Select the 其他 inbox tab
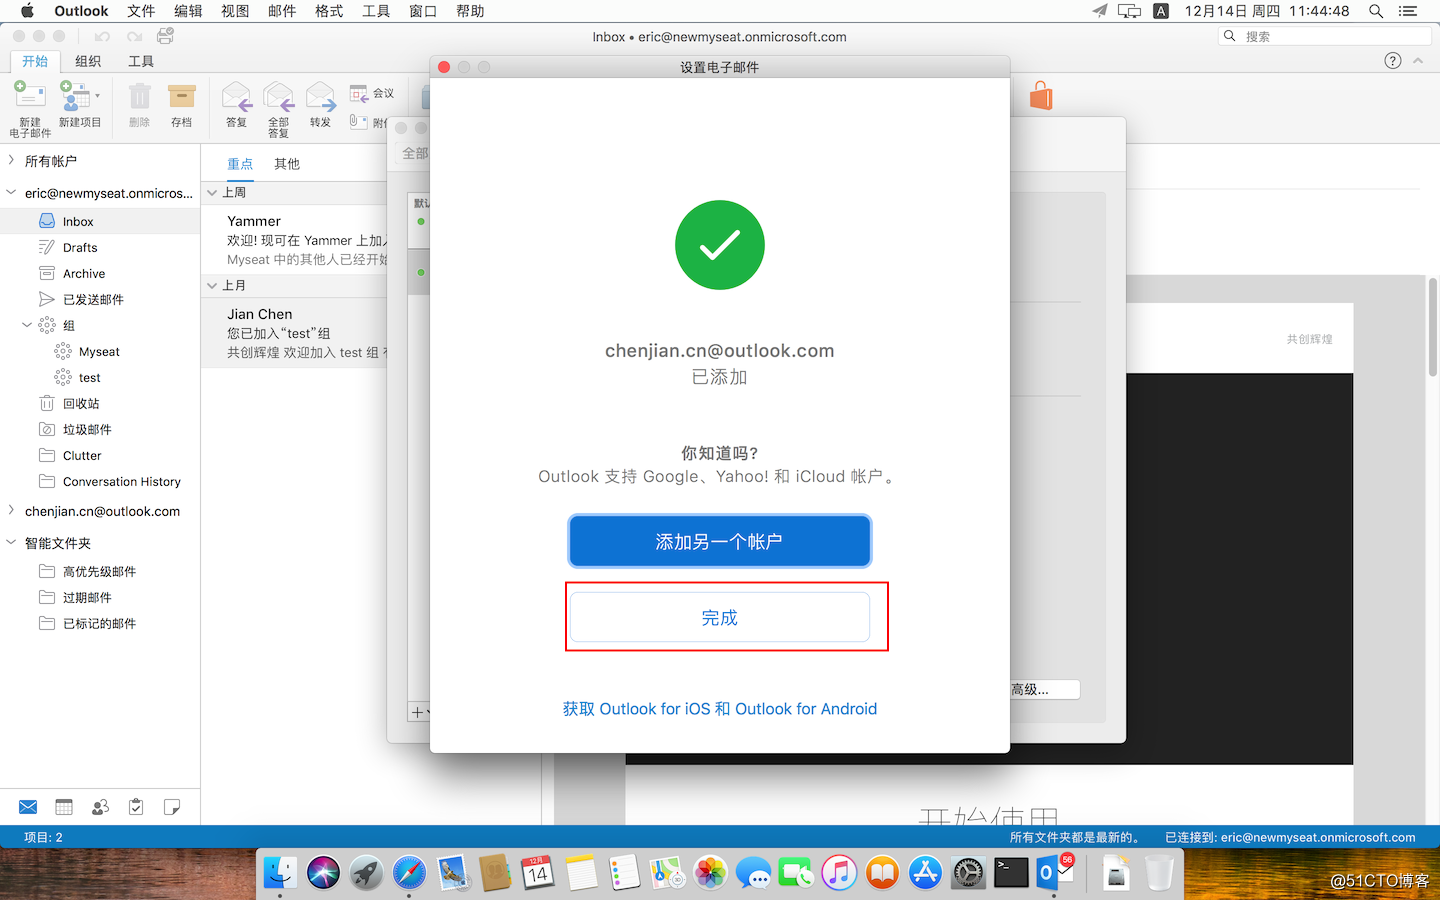The image size is (1440, 900). coord(287,164)
